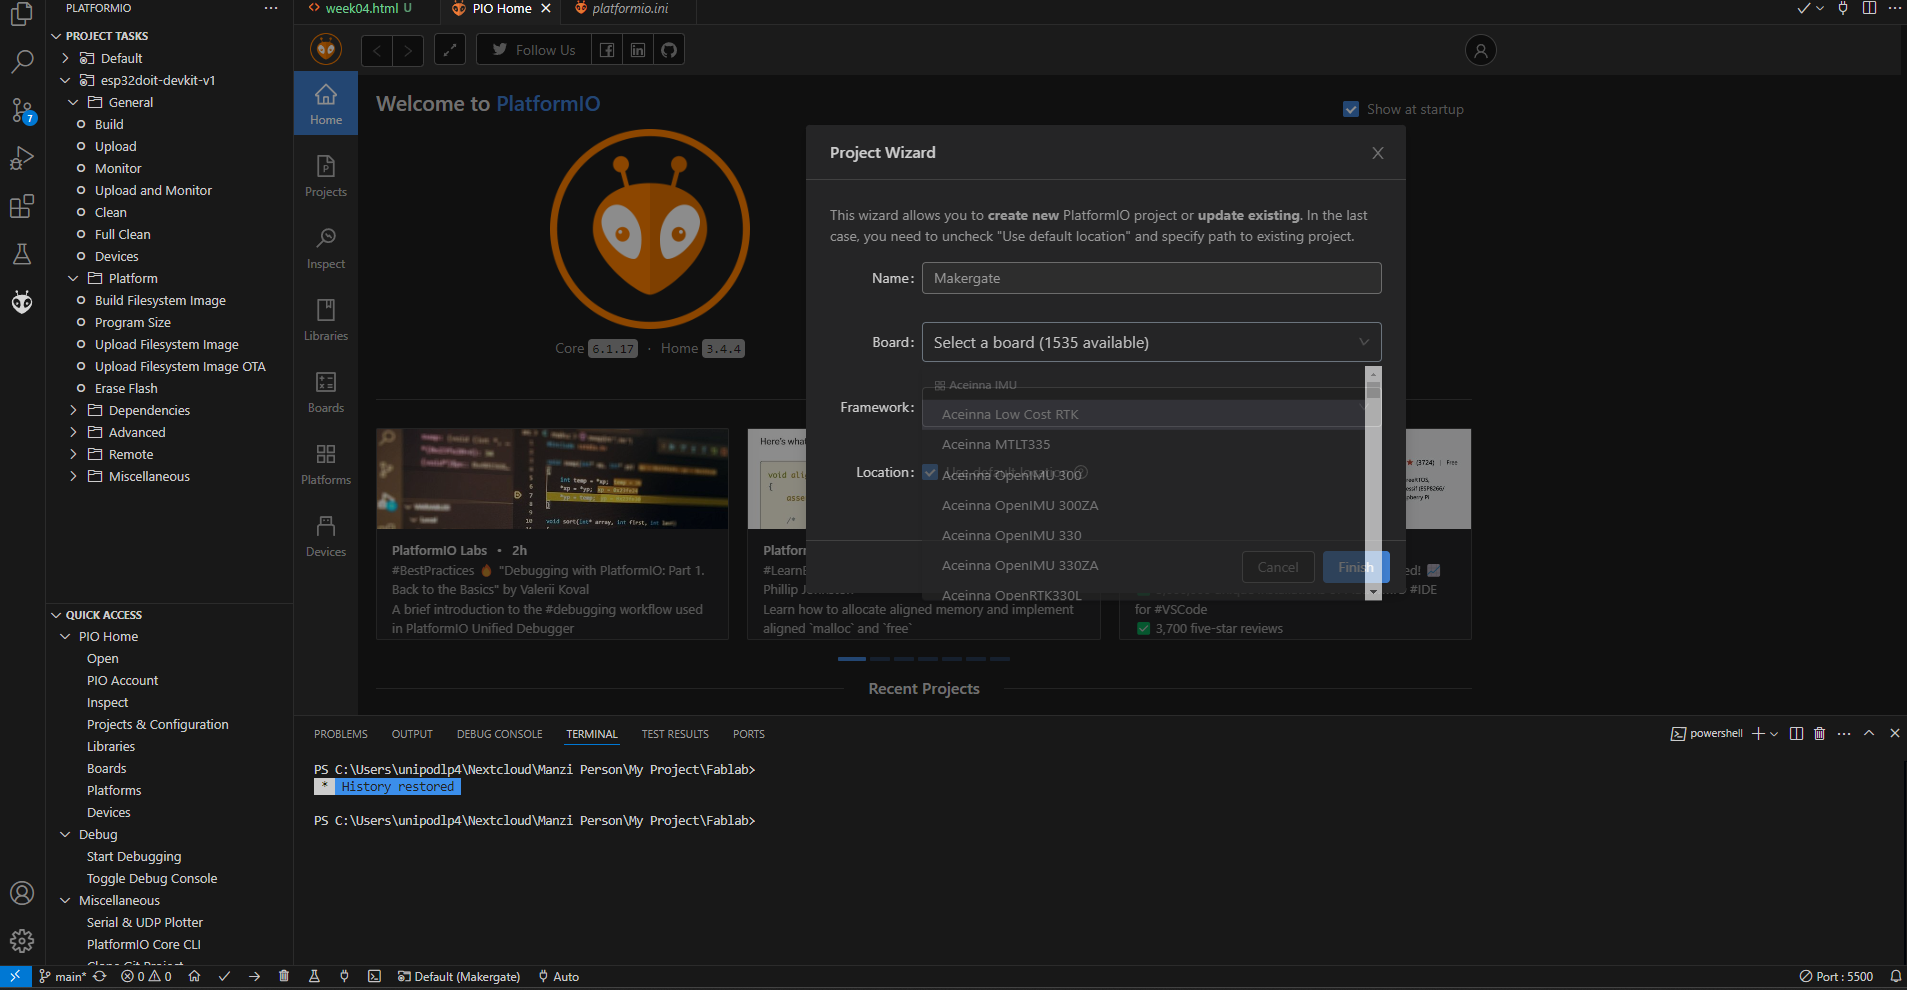Open the Platforms section in PIO Home
This screenshot has height=990, width=1907.
coord(326,464)
